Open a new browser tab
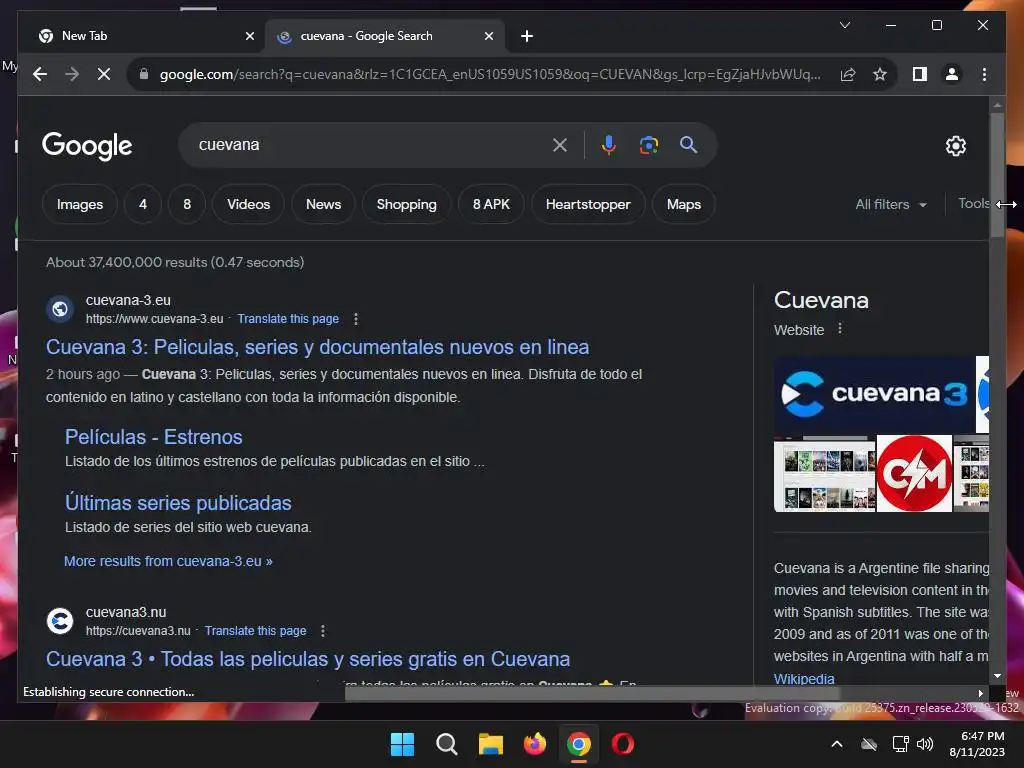The height and width of the screenshot is (768, 1024). pyautogui.click(x=527, y=36)
